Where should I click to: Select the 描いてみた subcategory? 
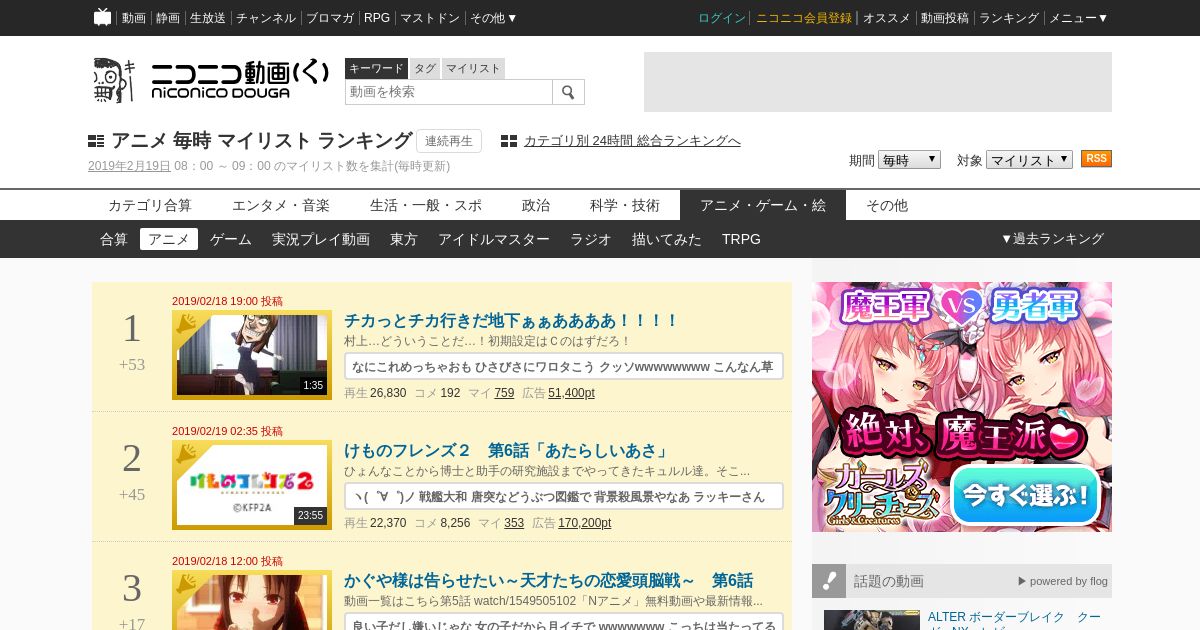tap(667, 239)
